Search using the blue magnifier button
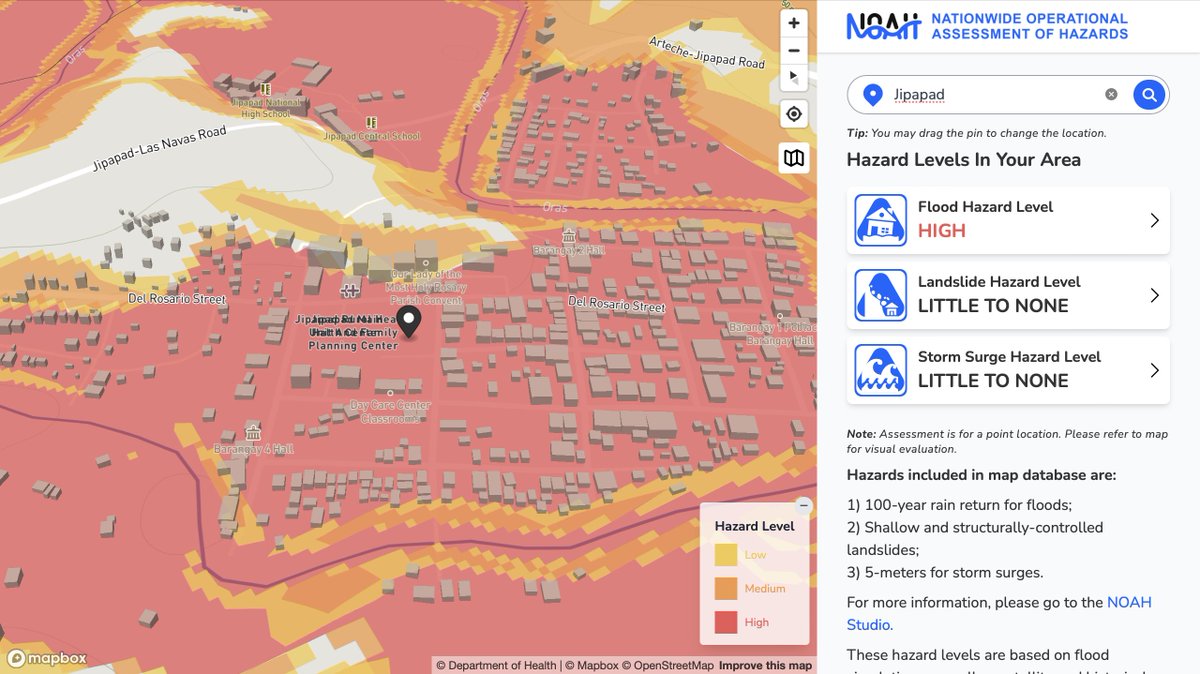Viewport: 1200px width, 674px height. [x=1150, y=95]
